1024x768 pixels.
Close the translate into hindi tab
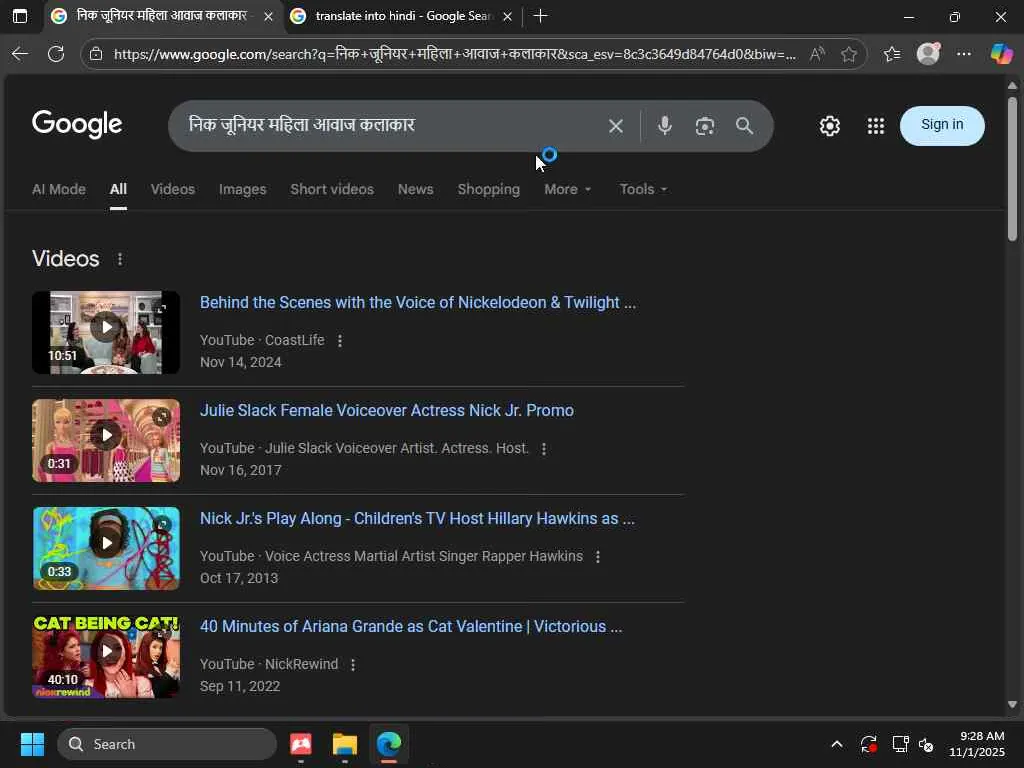click(507, 16)
